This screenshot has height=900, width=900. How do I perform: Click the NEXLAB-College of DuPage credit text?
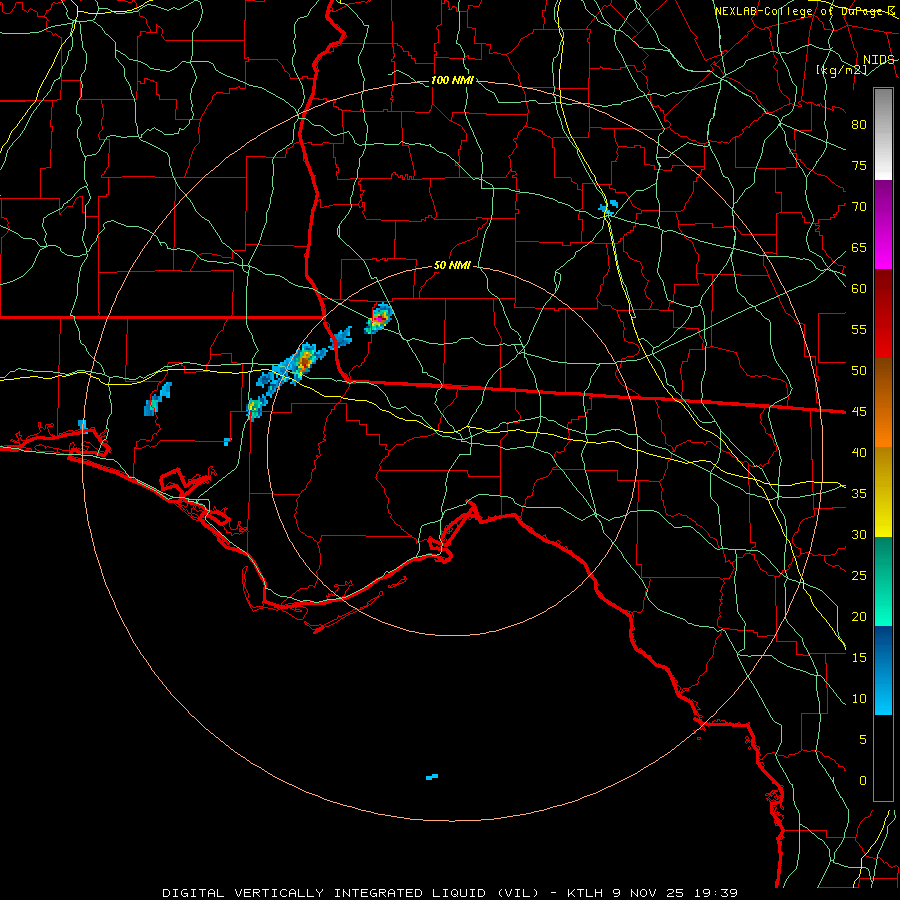coord(804,11)
